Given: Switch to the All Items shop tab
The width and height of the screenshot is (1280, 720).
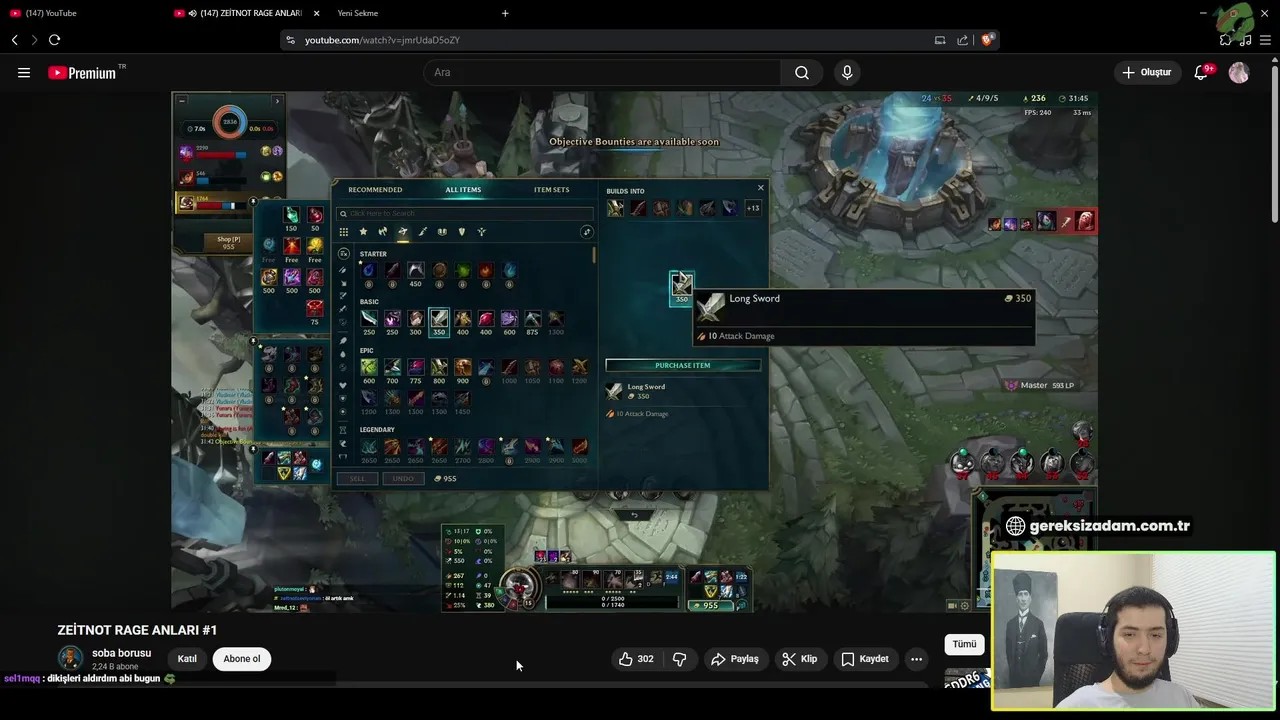Looking at the screenshot, I should [x=463, y=190].
